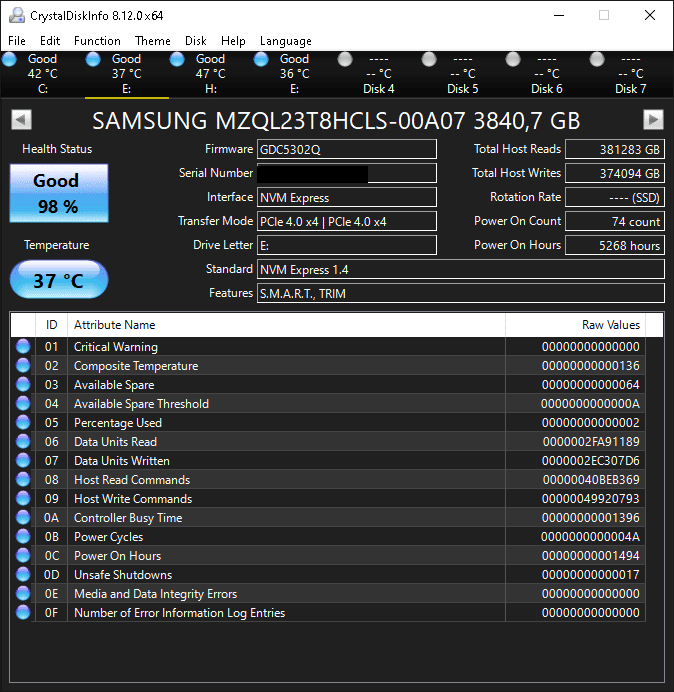Click the Total Host Writes value 374094 GB
This screenshot has width=674, height=692.
click(615, 173)
